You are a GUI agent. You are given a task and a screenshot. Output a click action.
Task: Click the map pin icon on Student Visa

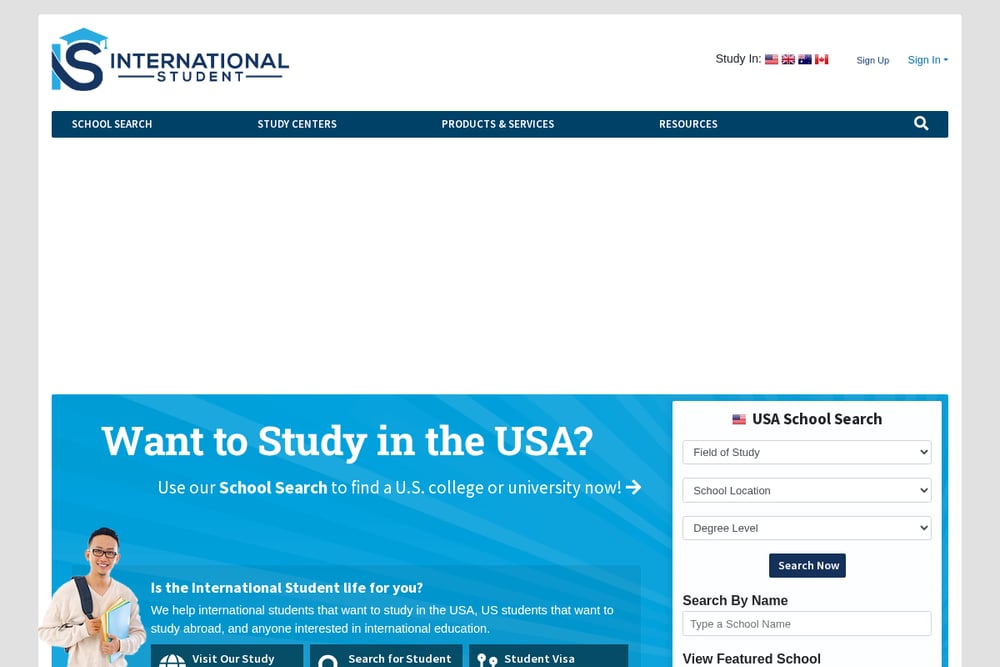487,661
